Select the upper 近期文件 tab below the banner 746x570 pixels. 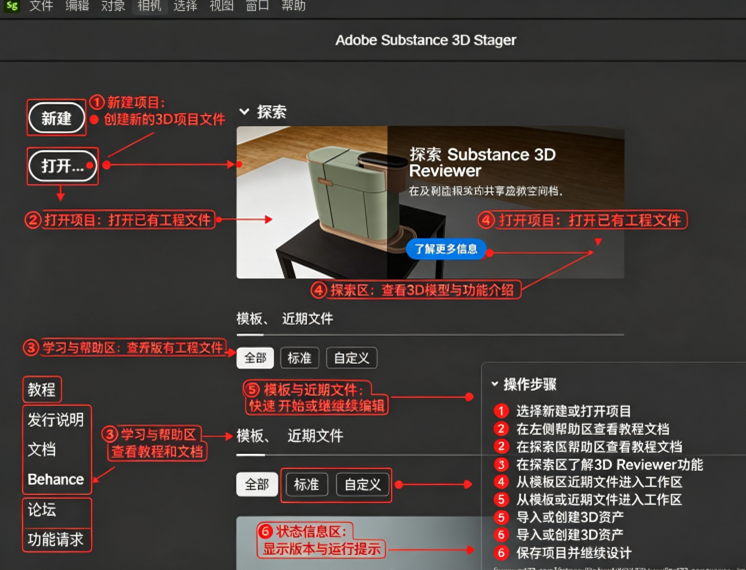(307, 318)
